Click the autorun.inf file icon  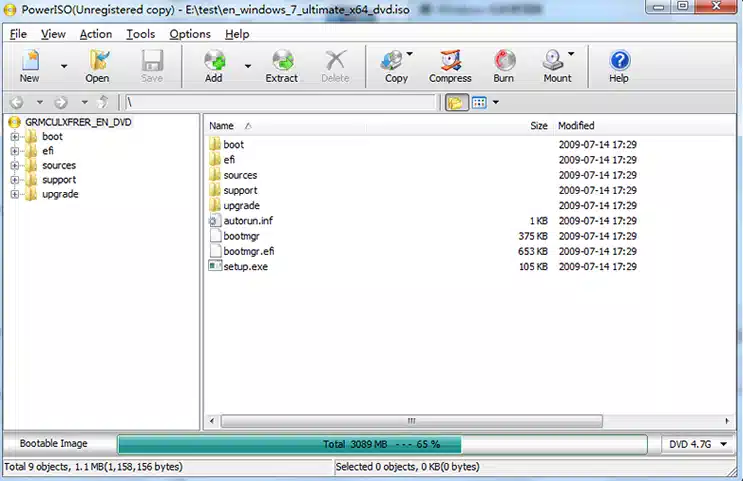215,220
